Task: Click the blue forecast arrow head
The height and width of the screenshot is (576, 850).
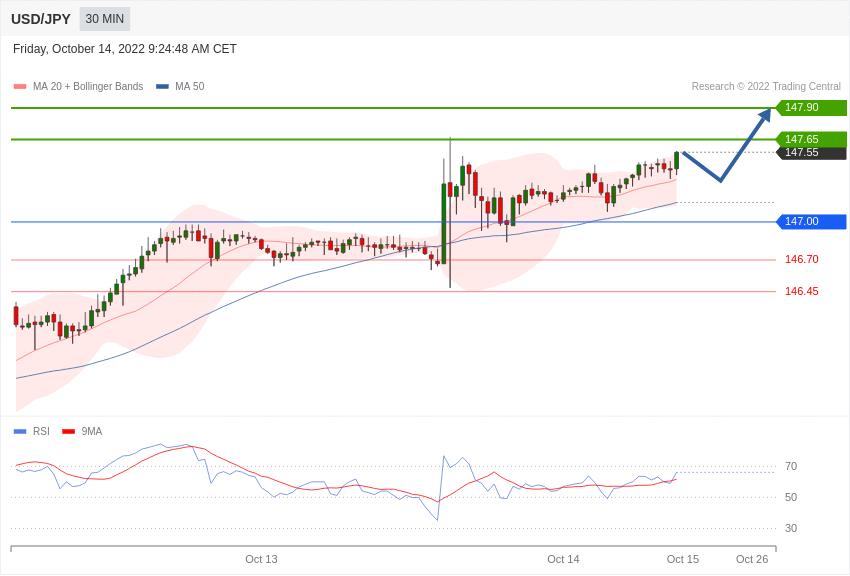Action: [765, 115]
